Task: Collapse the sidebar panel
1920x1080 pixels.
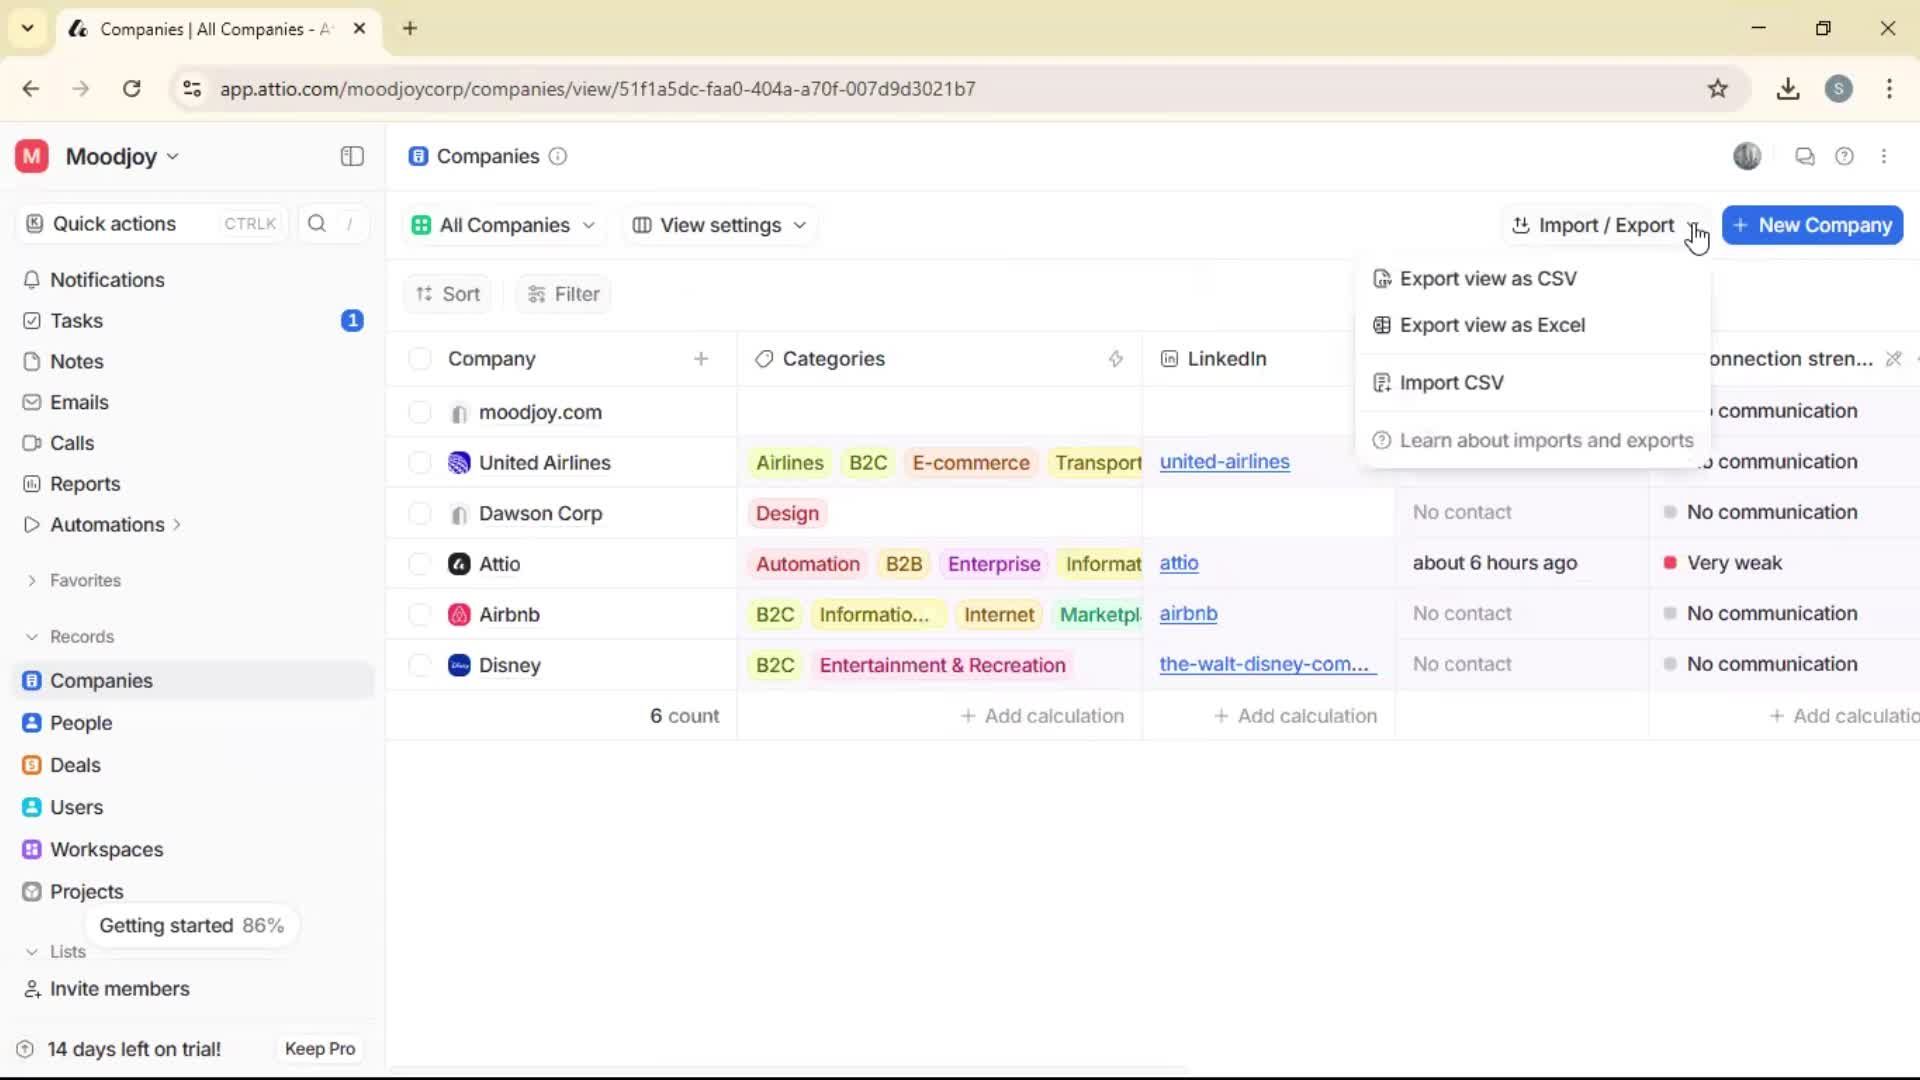Action: (351, 157)
